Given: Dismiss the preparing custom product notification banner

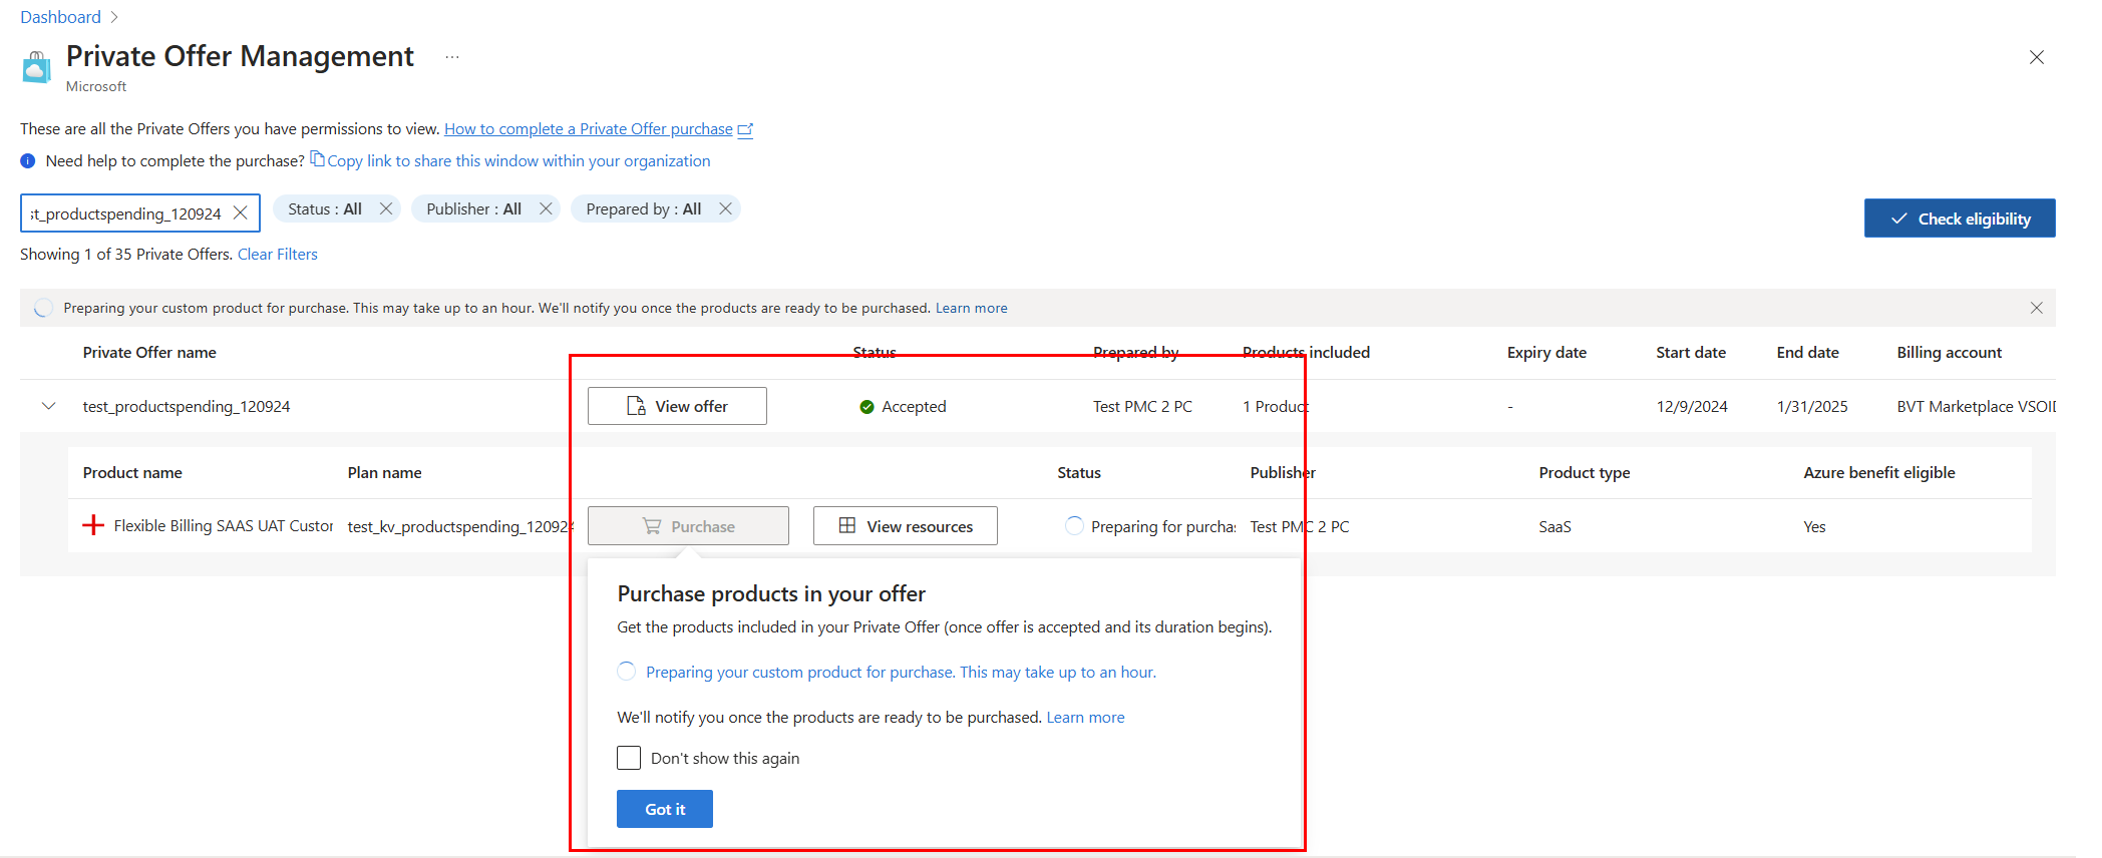Looking at the screenshot, I should click(2036, 308).
